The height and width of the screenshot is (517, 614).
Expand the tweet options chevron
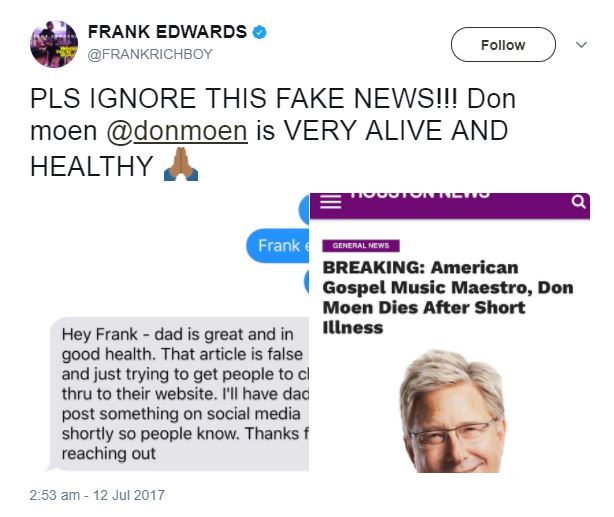(x=582, y=45)
